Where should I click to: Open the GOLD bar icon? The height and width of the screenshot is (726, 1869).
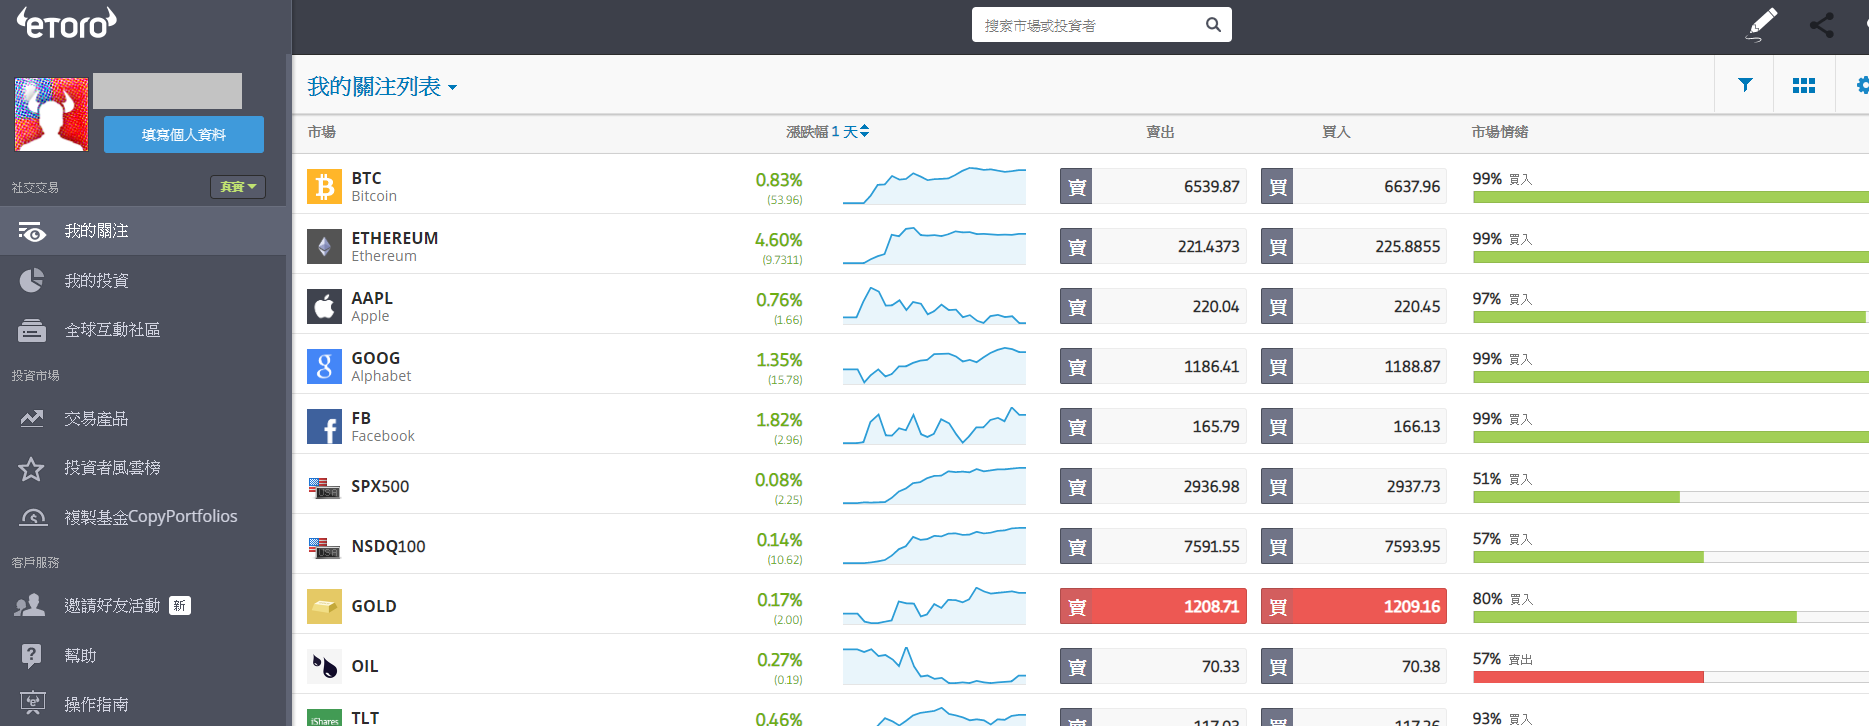click(x=324, y=606)
